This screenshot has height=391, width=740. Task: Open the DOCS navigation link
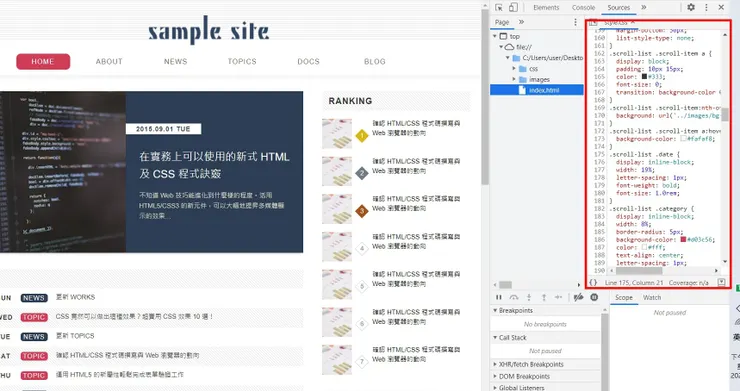308,61
